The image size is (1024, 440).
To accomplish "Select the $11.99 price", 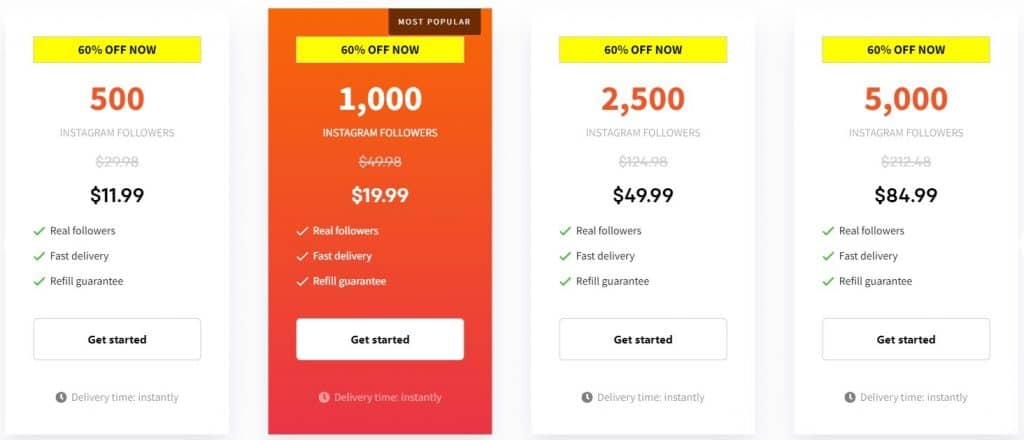I will (x=117, y=195).
